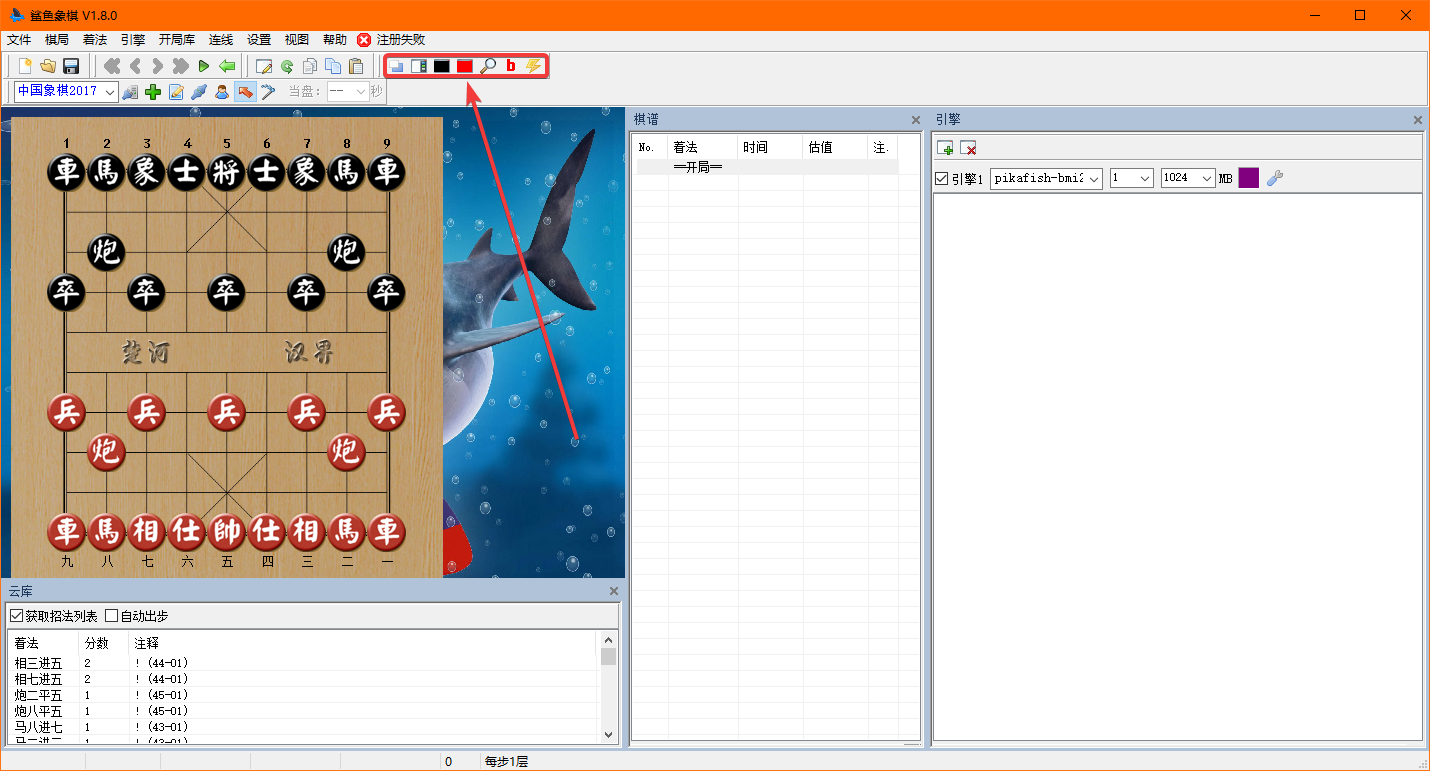Step back one move with left arrow
The height and width of the screenshot is (771, 1430).
click(135, 66)
